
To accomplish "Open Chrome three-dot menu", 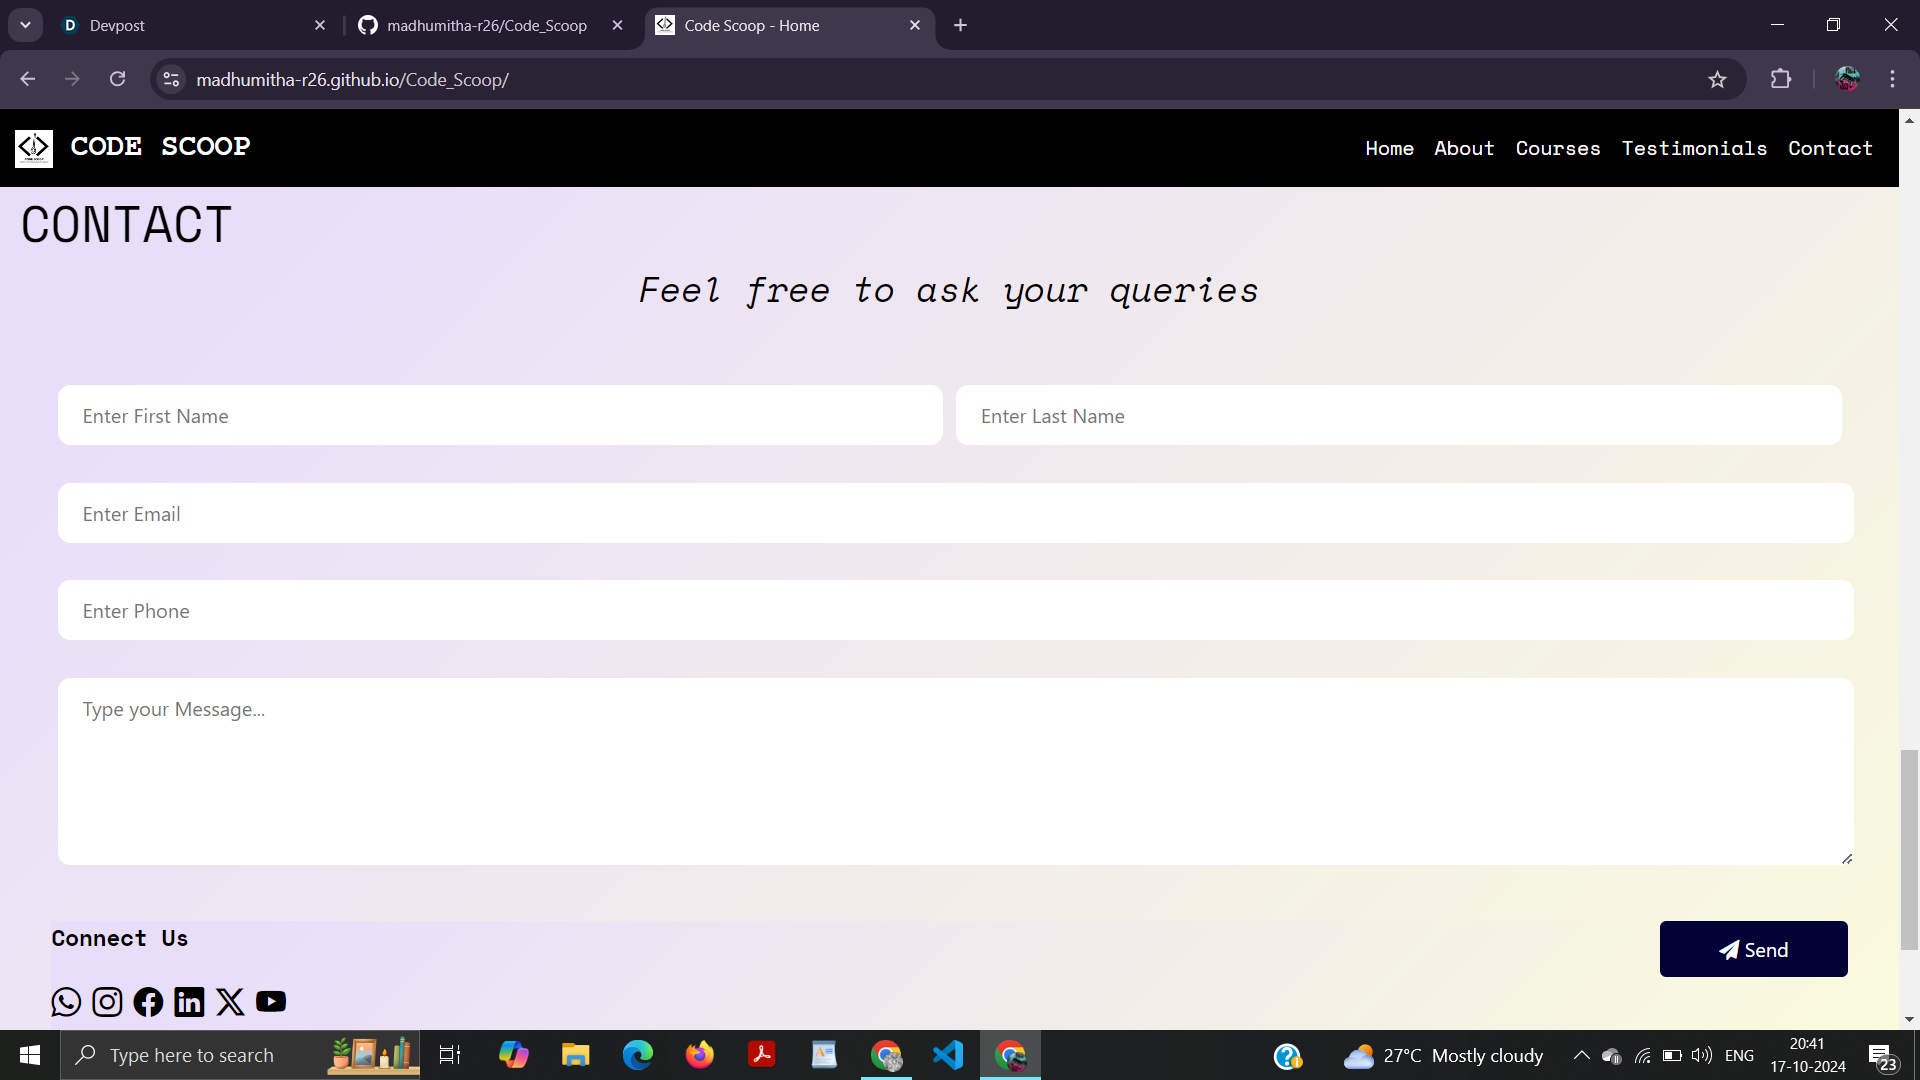I will click(1892, 80).
